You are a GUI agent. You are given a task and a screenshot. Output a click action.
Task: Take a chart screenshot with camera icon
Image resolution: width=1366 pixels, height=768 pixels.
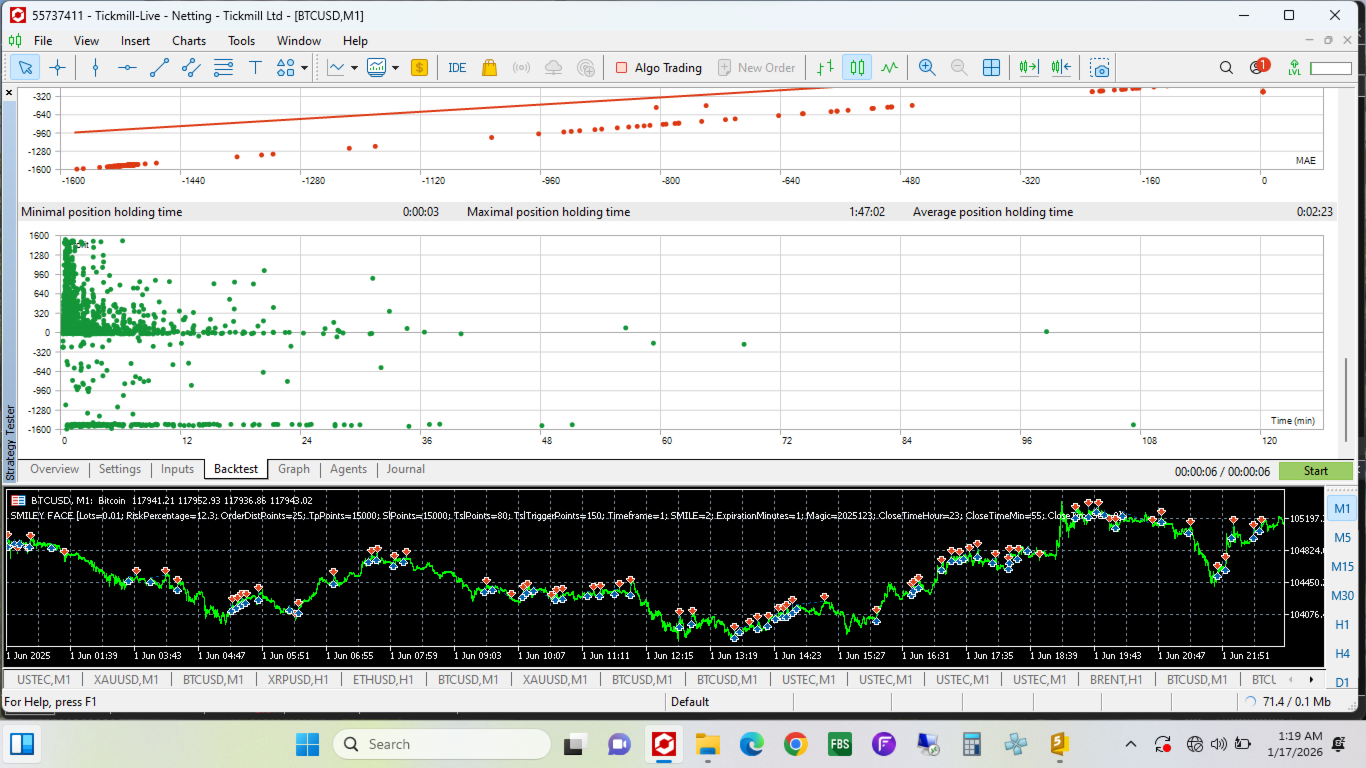click(1100, 68)
